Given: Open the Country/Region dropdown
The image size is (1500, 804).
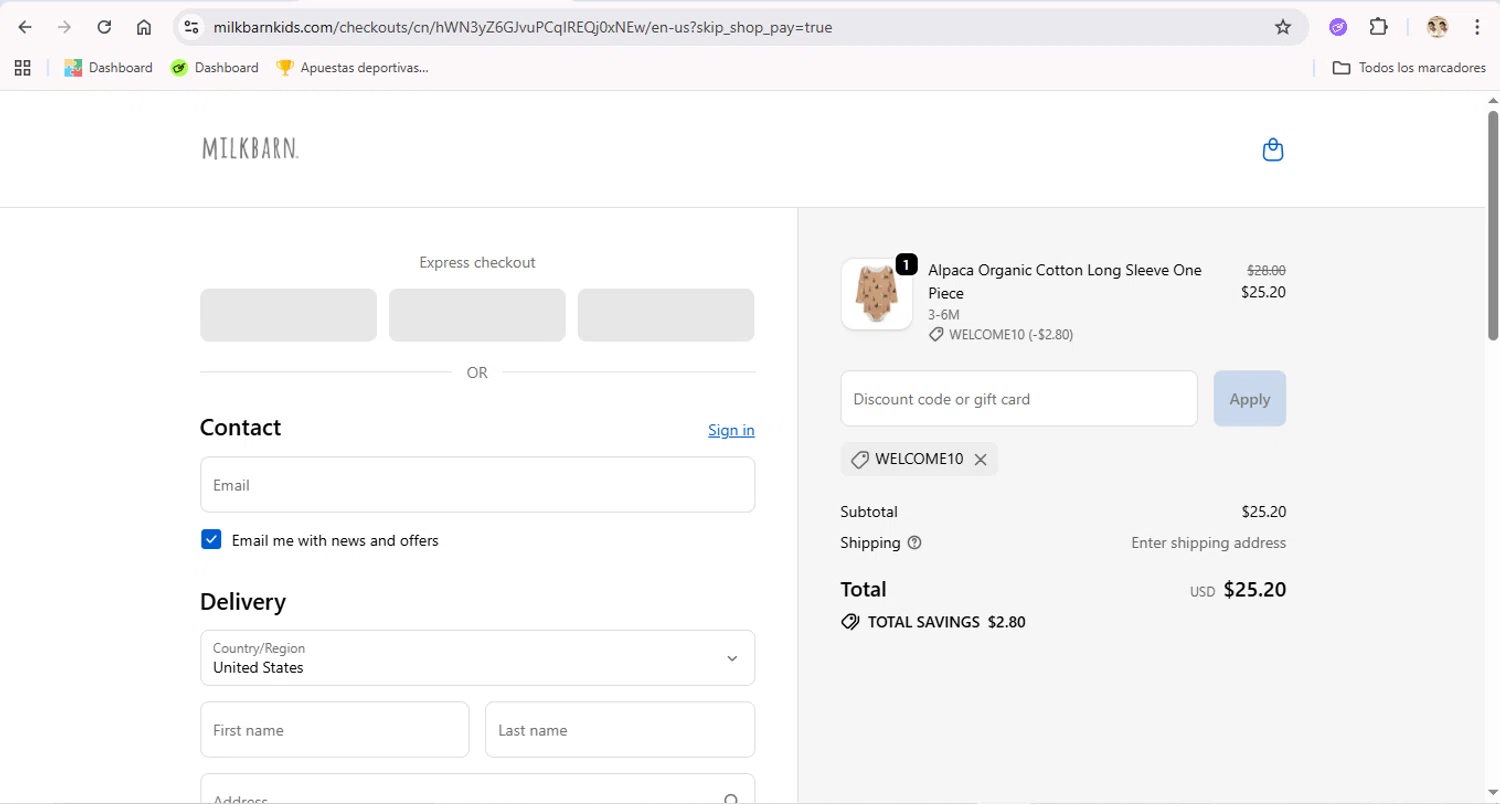Looking at the screenshot, I should point(477,658).
